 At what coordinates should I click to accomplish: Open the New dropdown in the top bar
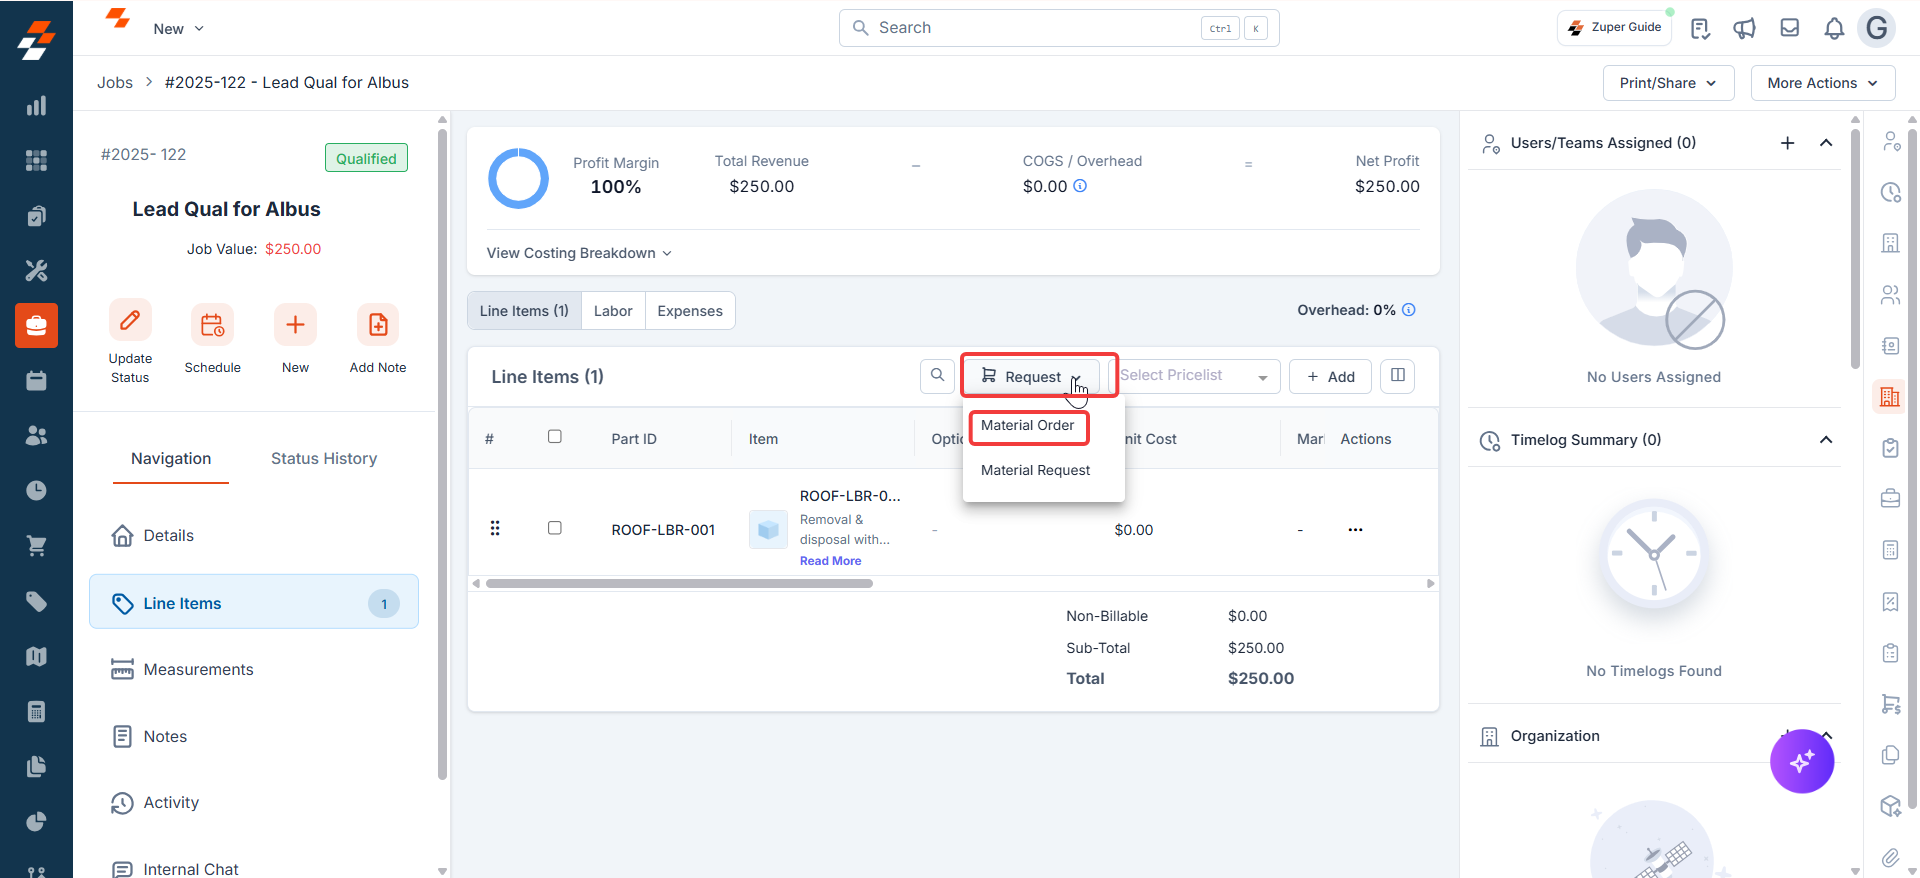click(x=179, y=29)
